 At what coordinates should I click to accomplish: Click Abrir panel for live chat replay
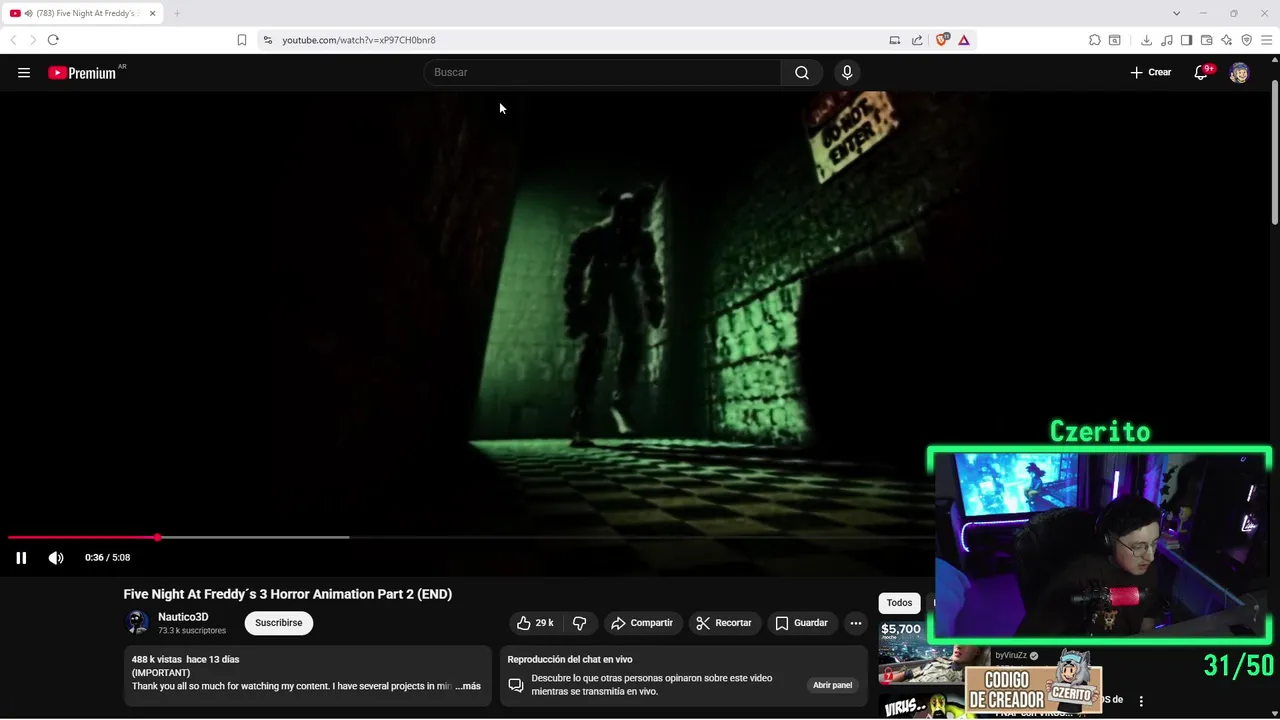[x=832, y=685]
